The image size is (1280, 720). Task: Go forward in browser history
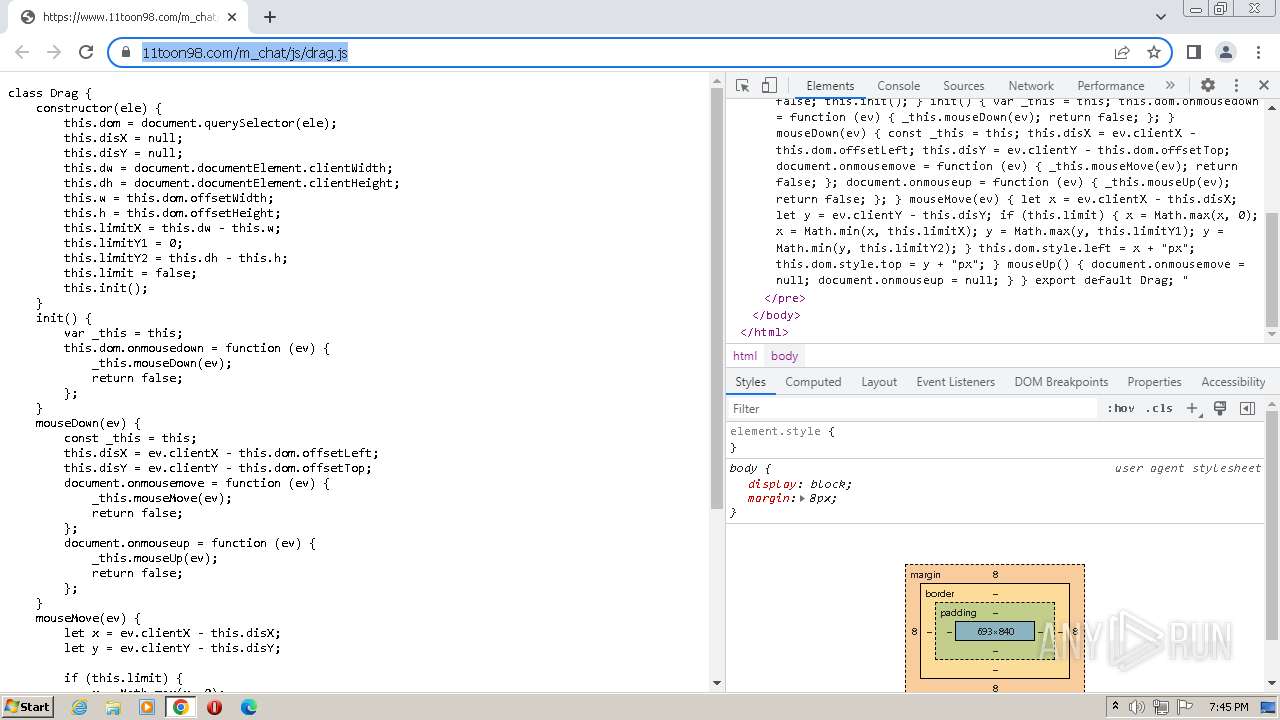click(54, 52)
